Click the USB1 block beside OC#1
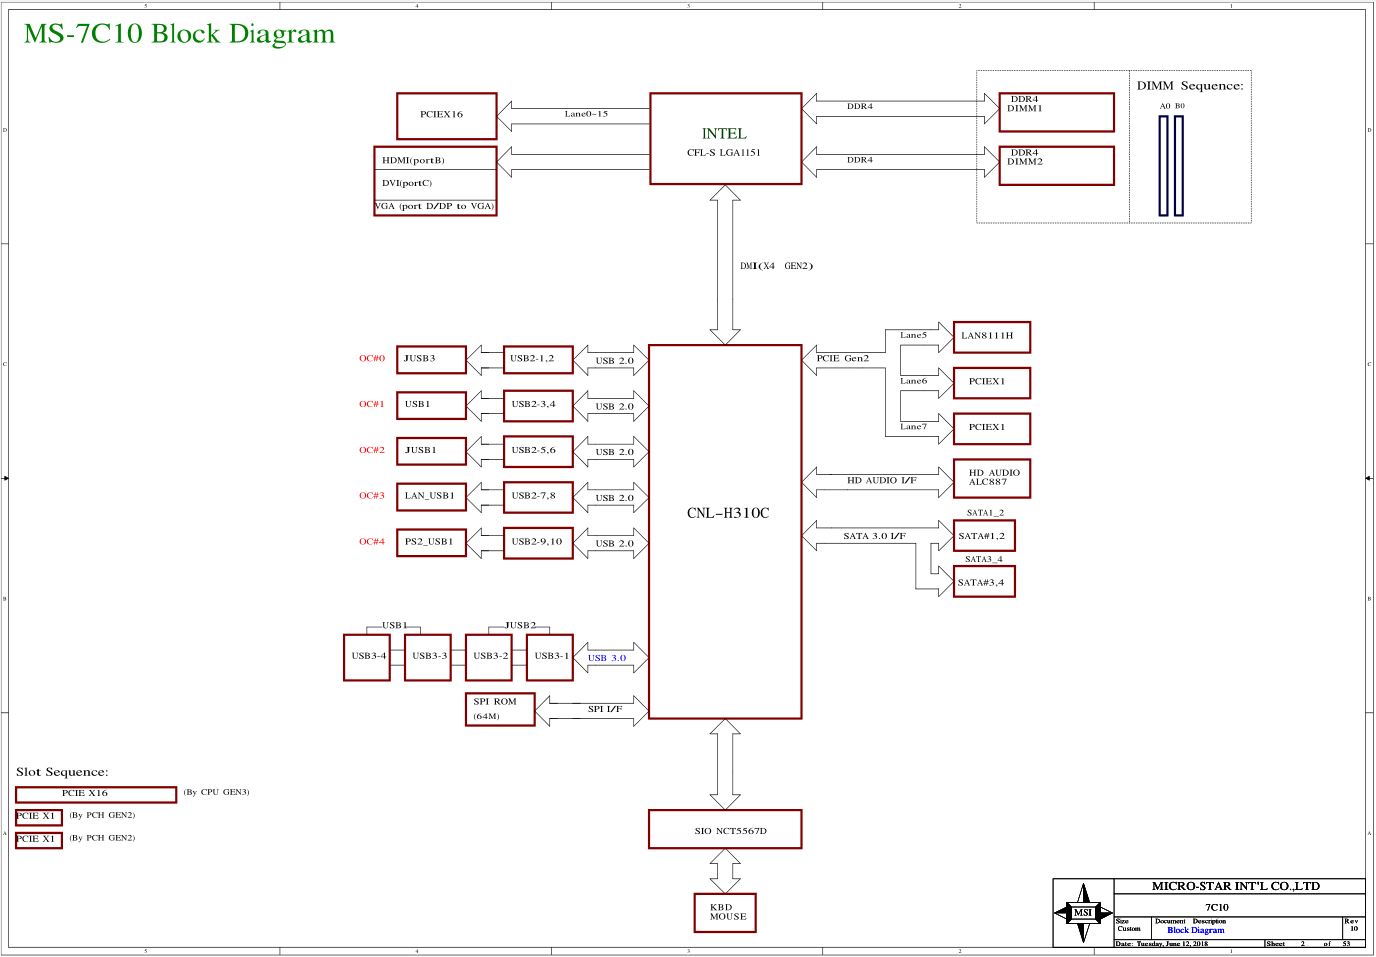1376x957 pixels. pyautogui.click(x=432, y=405)
